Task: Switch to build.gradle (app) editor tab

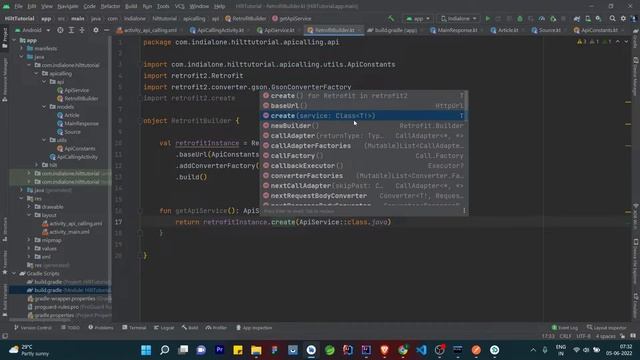Action: [393, 30]
